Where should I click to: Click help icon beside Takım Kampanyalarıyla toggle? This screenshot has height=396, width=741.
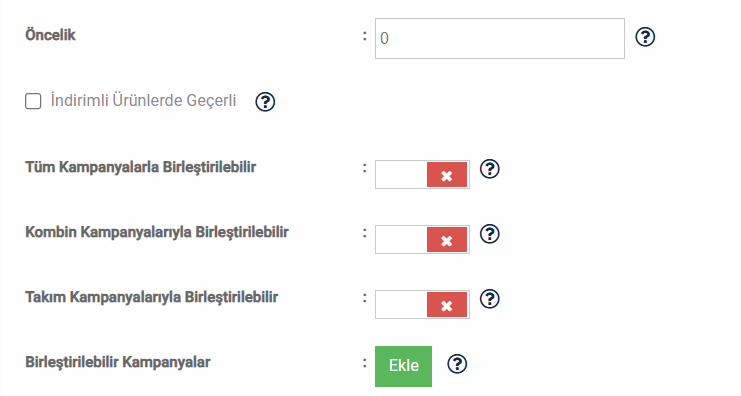pos(490,299)
